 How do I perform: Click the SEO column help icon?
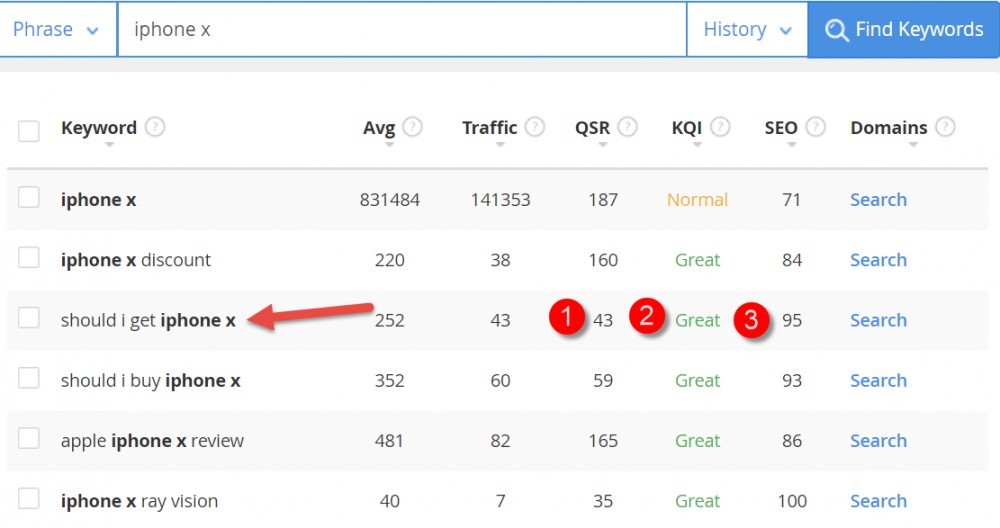click(x=815, y=127)
